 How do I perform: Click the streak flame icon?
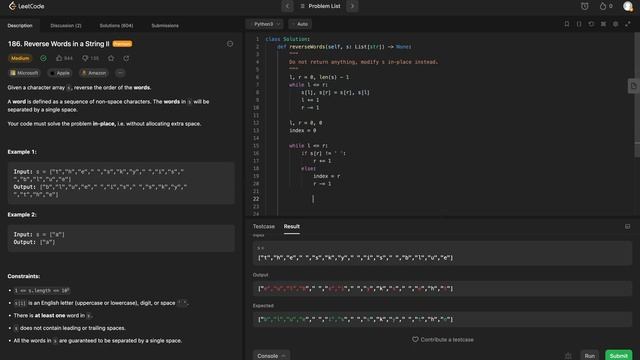tap(603, 6)
